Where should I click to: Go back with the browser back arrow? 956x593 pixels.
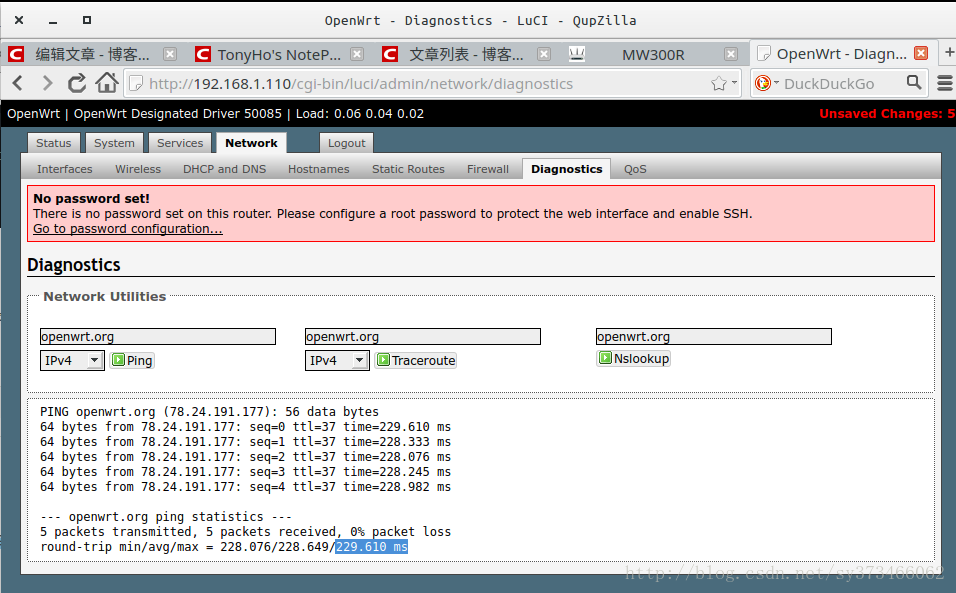[18, 83]
